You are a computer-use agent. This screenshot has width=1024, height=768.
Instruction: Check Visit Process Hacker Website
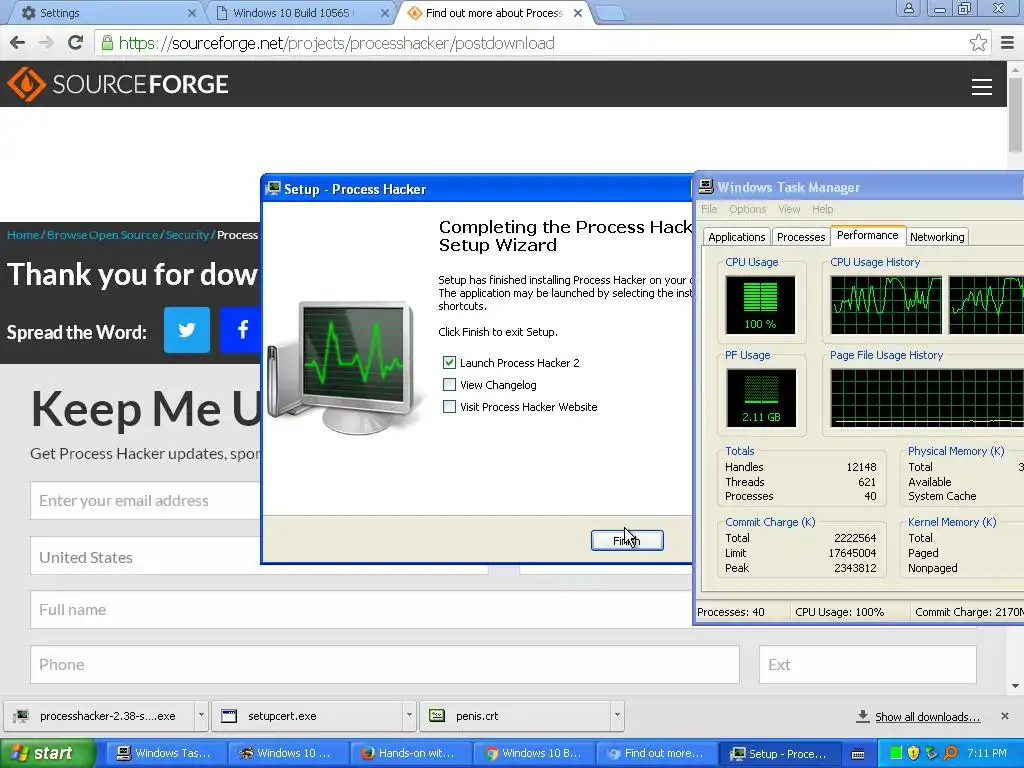pyautogui.click(x=449, y=407)
